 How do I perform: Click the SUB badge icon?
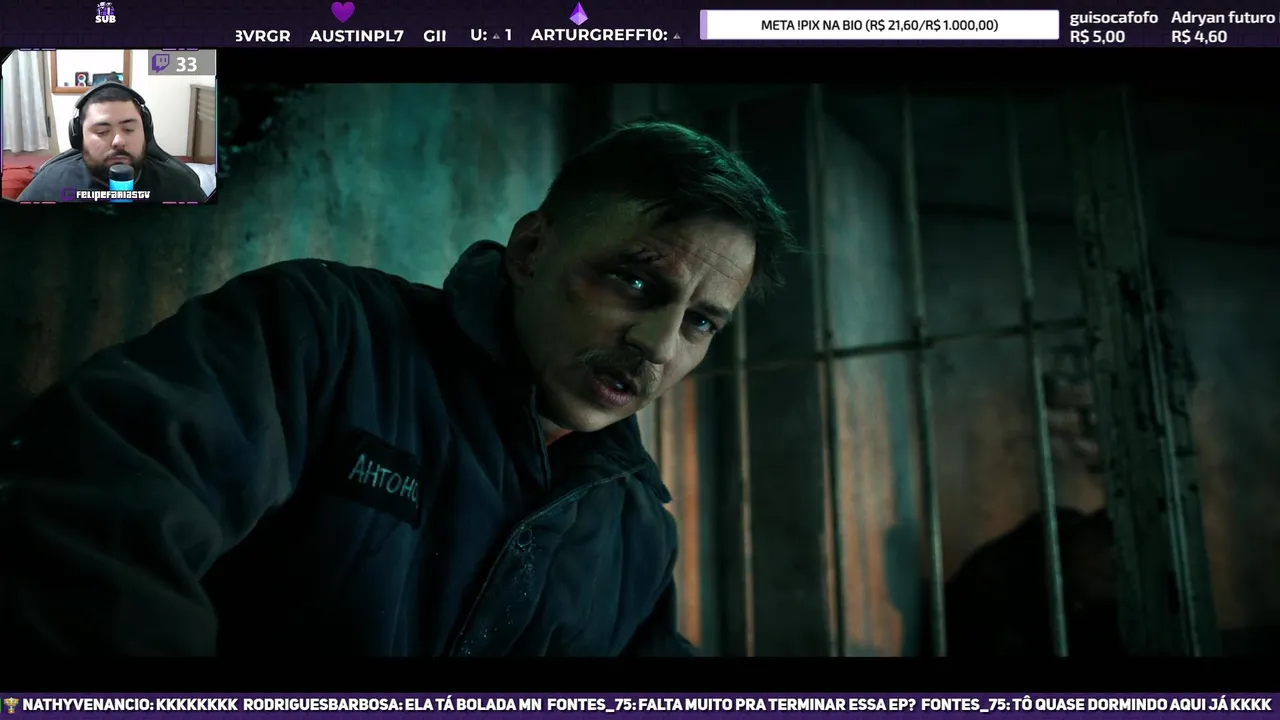(105, 13)
